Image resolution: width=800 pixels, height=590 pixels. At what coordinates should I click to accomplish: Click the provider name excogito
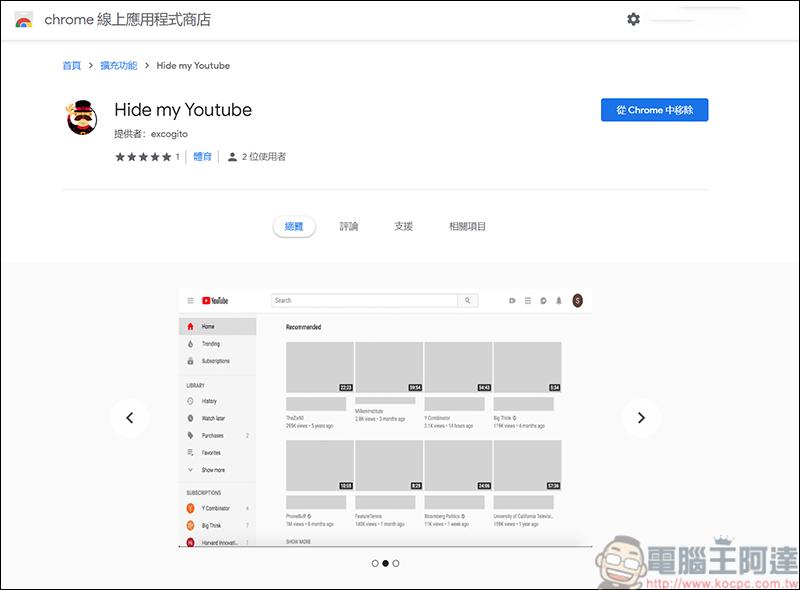click(169, 134)
